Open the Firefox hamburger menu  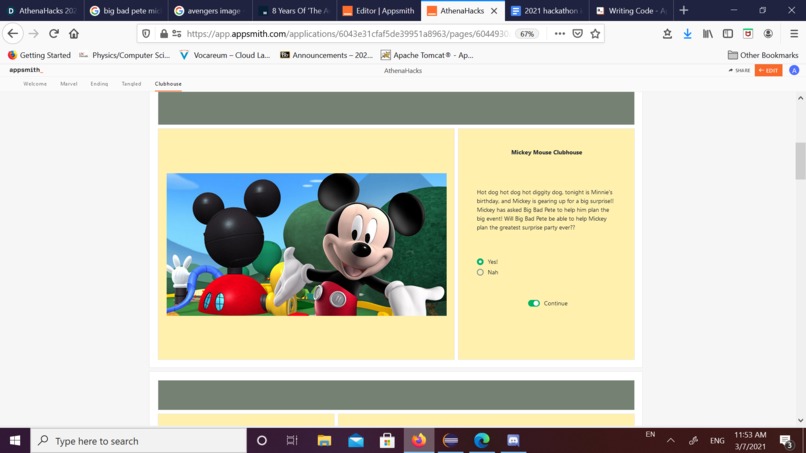(x=794, y=34)
